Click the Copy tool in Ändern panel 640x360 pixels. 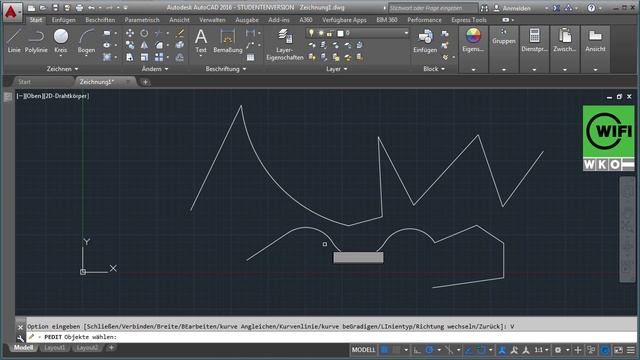130,45
